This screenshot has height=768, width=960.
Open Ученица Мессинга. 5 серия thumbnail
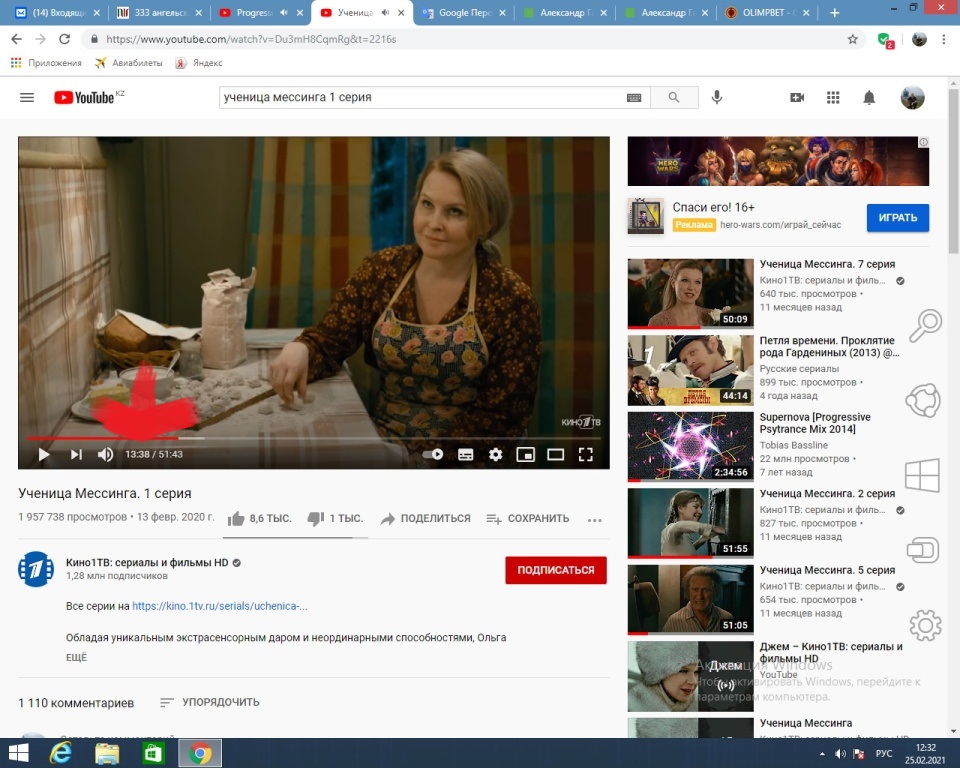(x=691, y=600)
